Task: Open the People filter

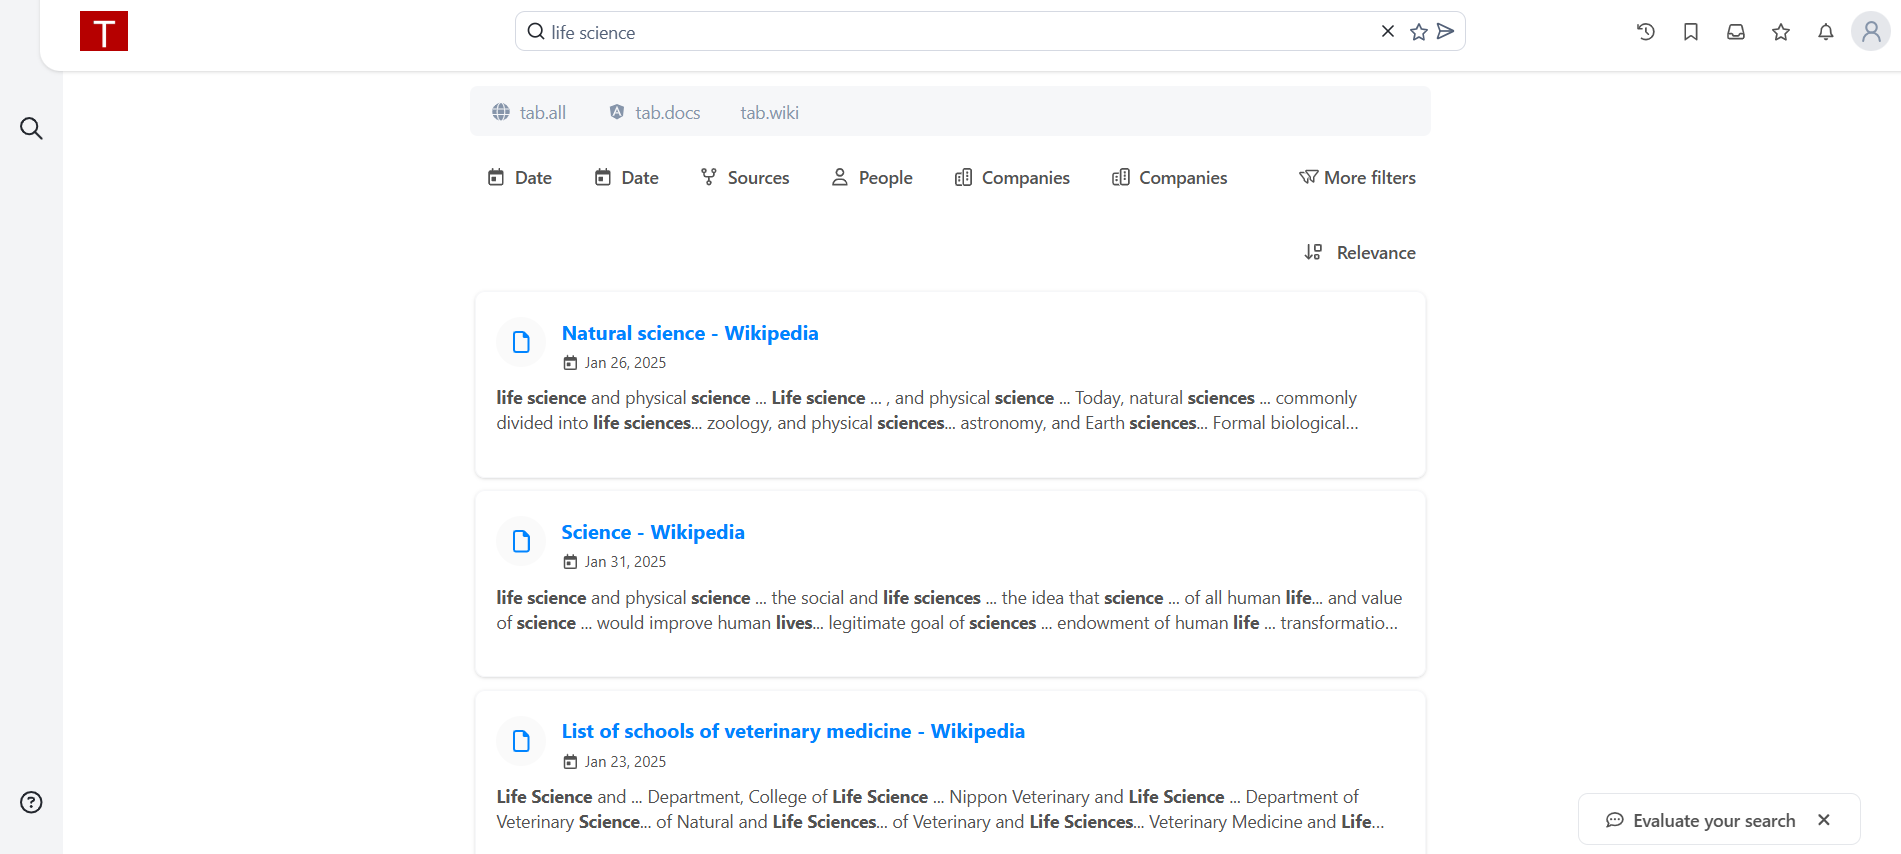Action: [872, 177]
